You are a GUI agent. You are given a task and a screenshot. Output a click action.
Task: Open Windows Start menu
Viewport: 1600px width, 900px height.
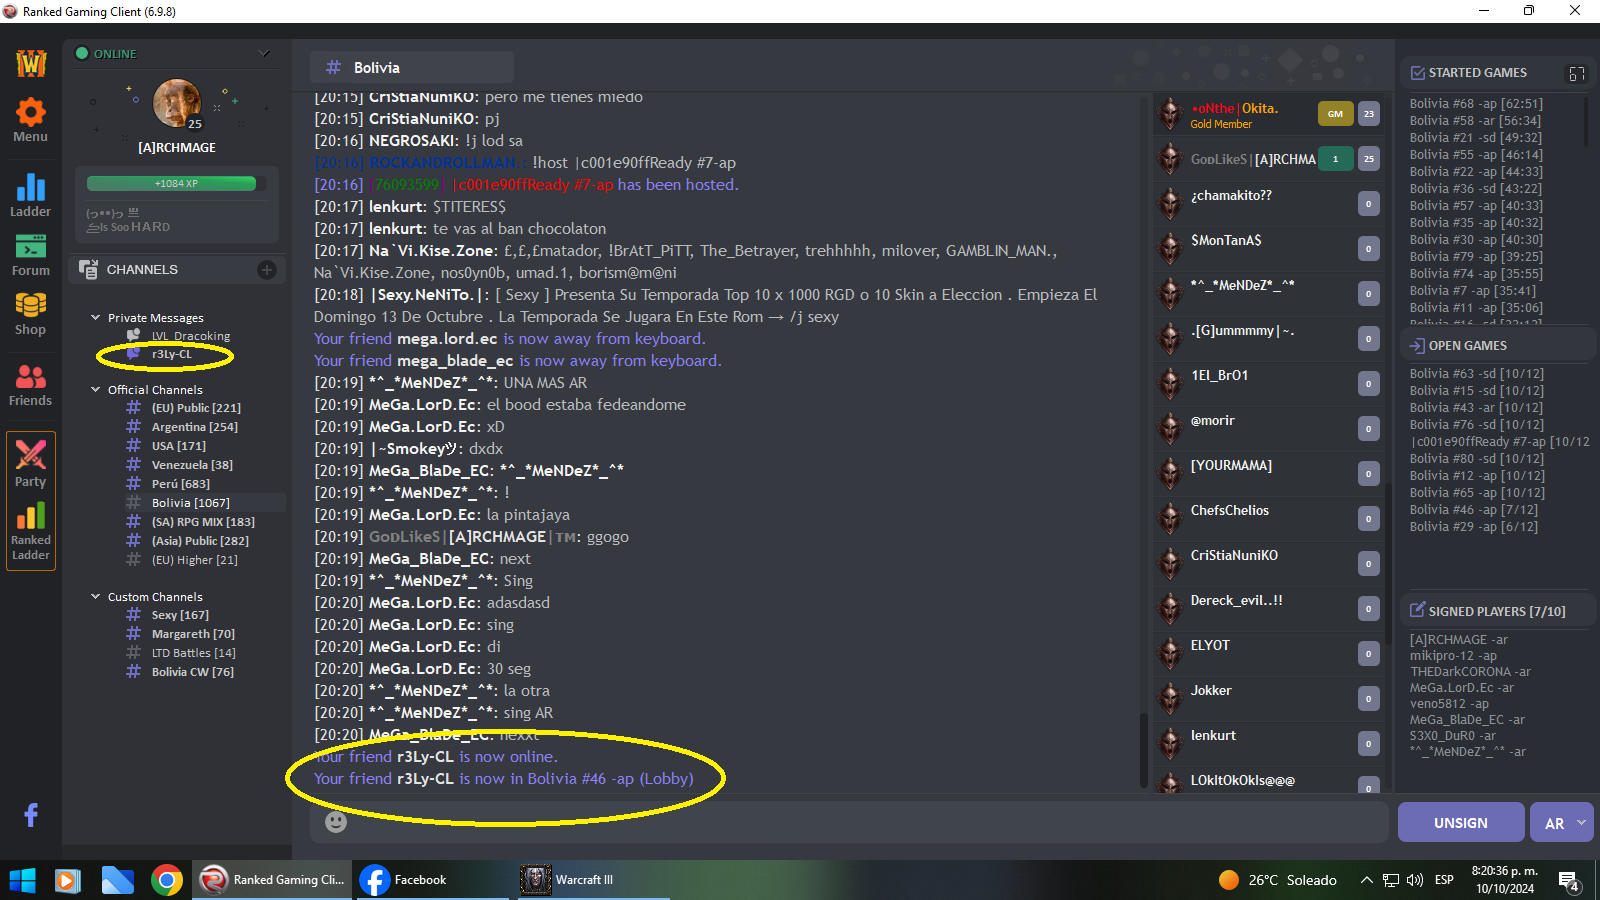[22, 880]
